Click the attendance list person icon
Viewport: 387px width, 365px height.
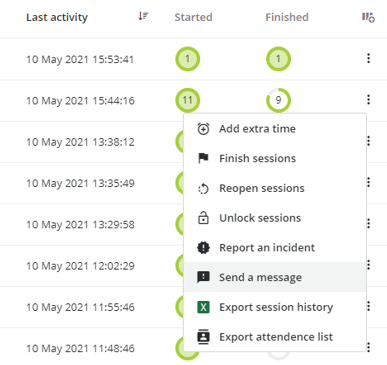203,337
